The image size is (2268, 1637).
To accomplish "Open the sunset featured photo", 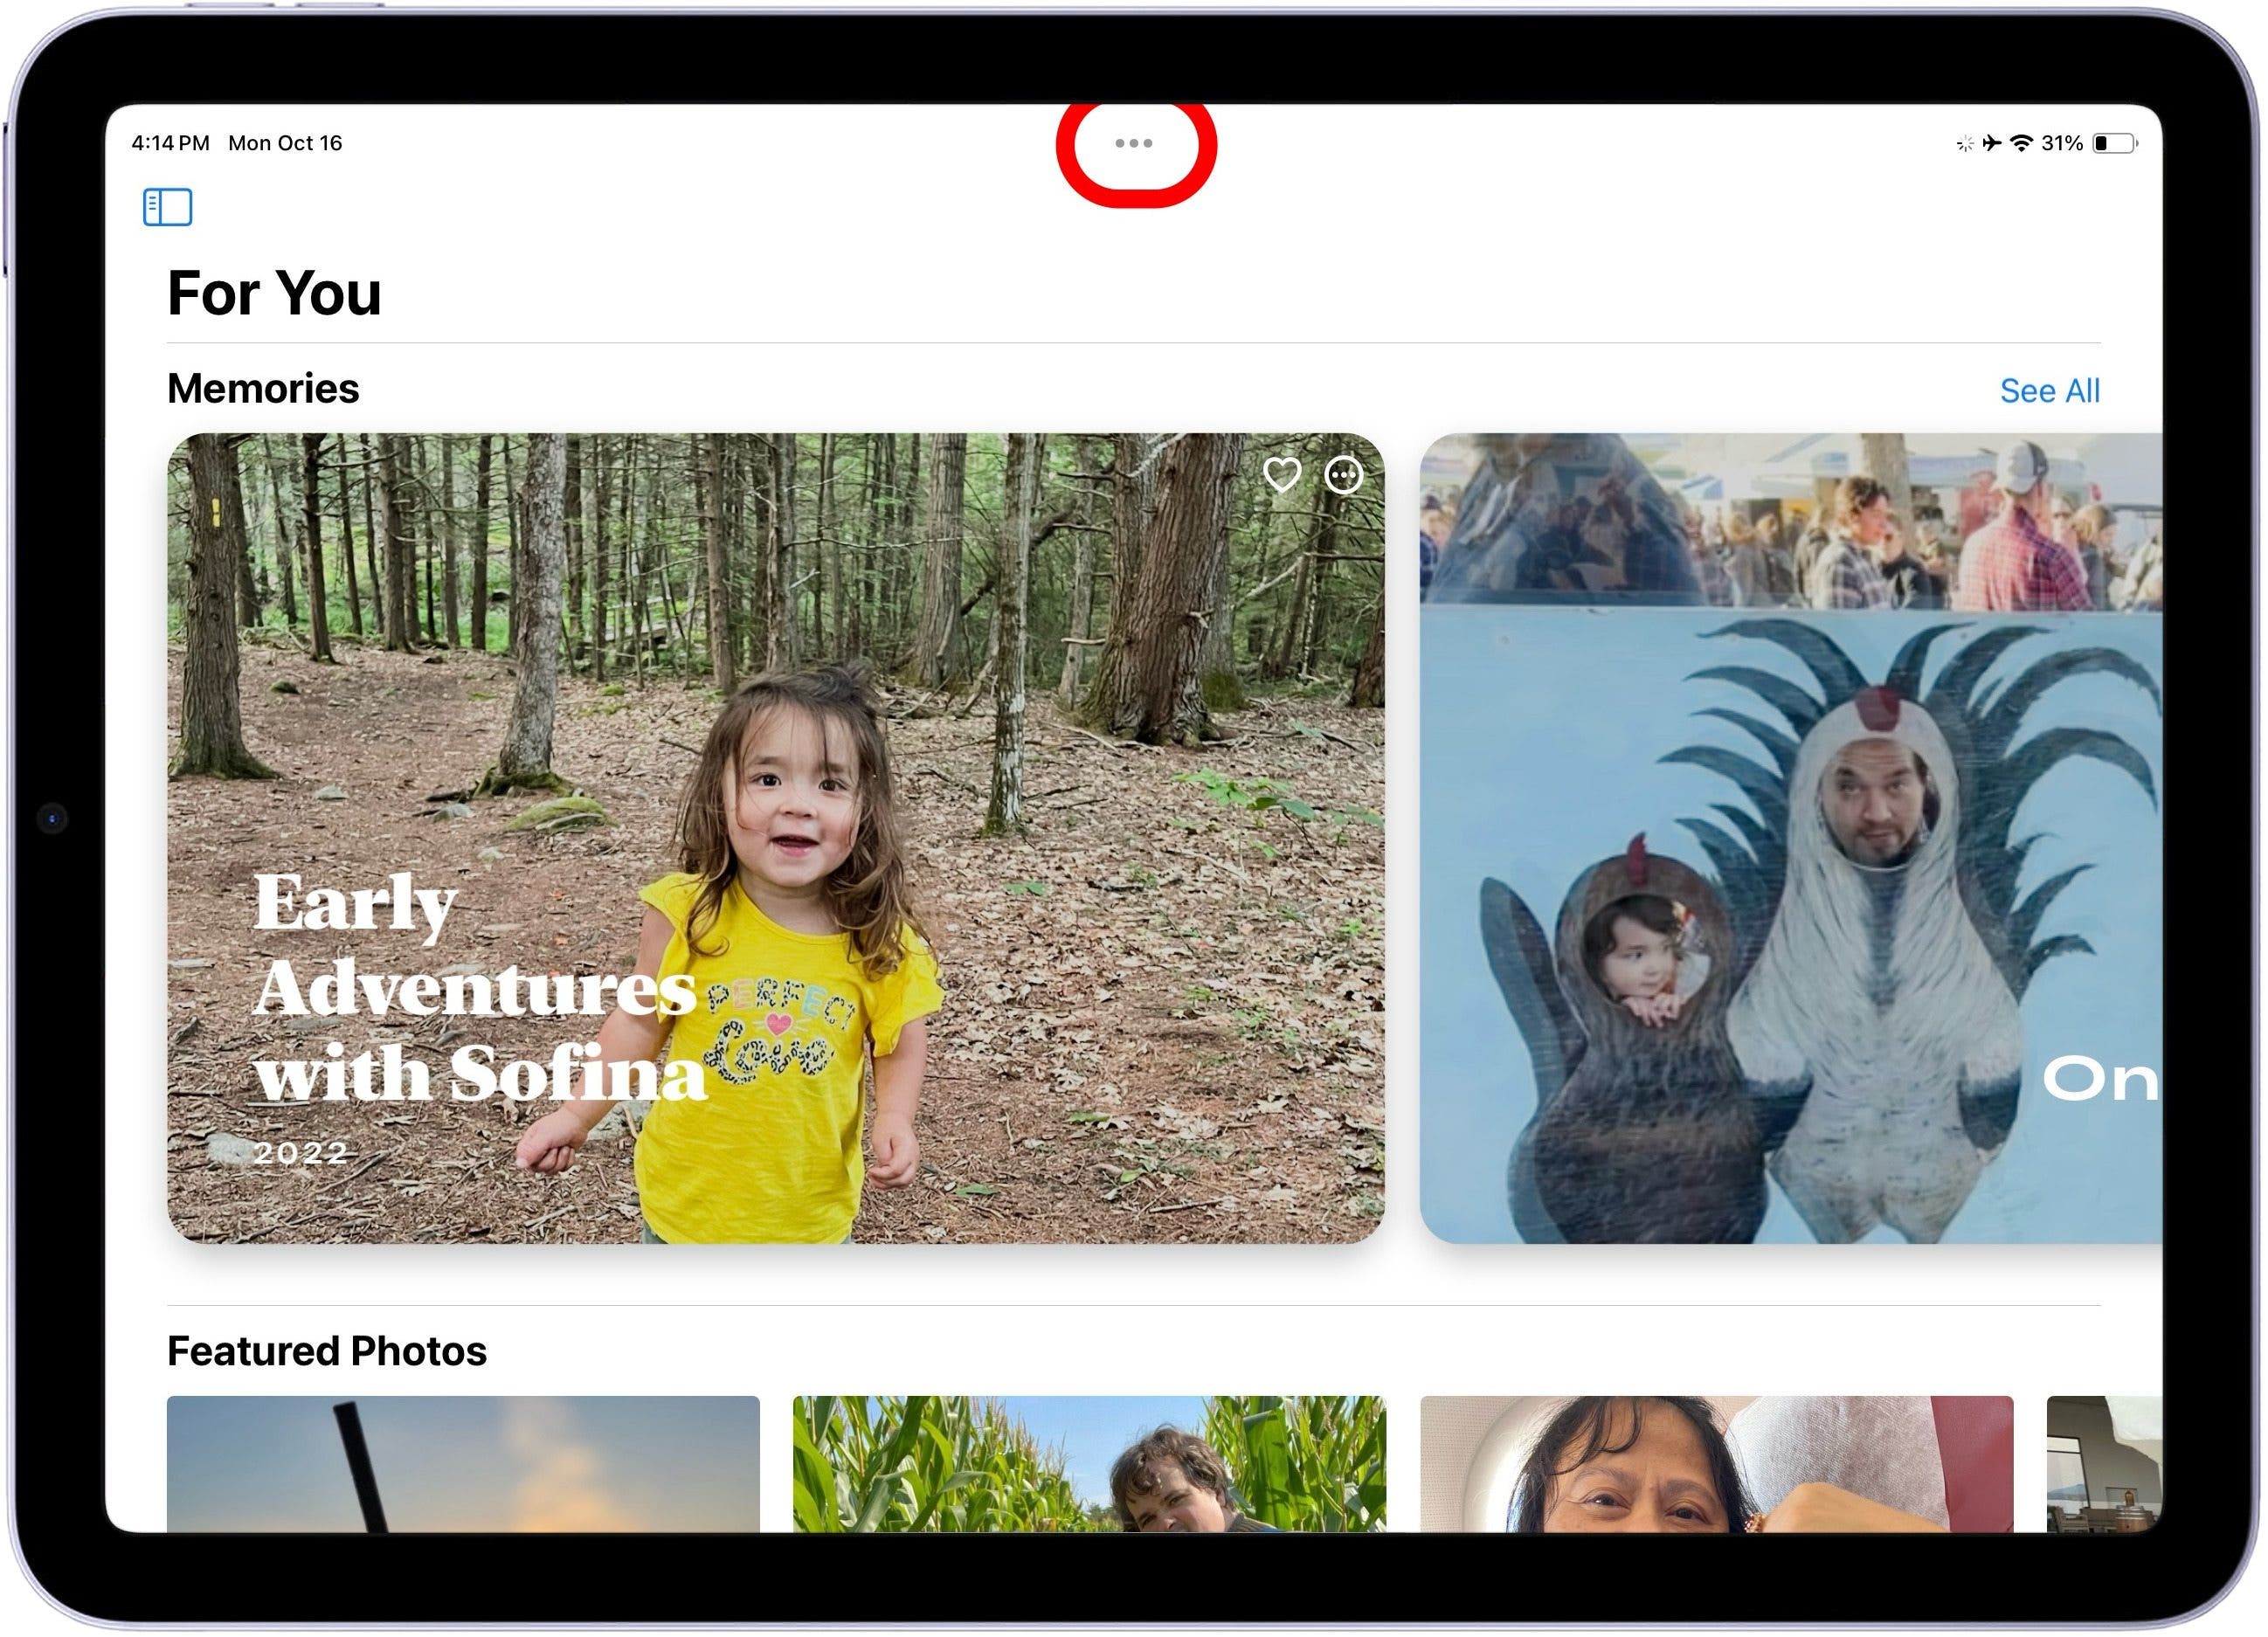I will pos(463,1463).
